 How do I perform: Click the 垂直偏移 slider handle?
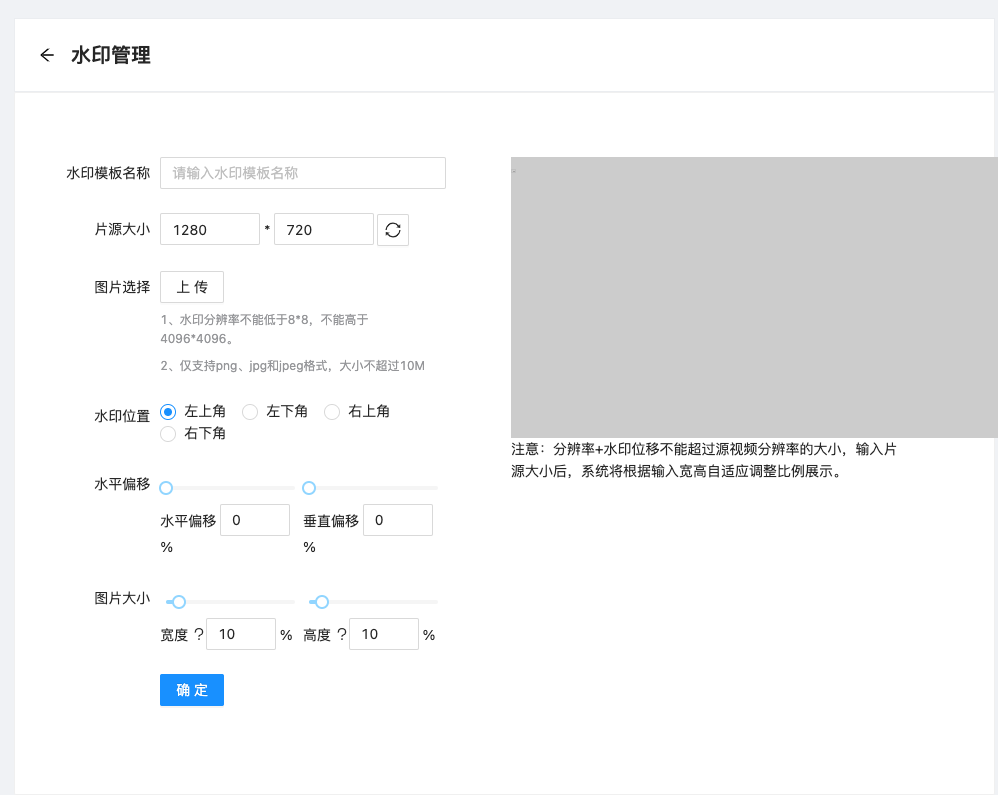pos(309,488)
